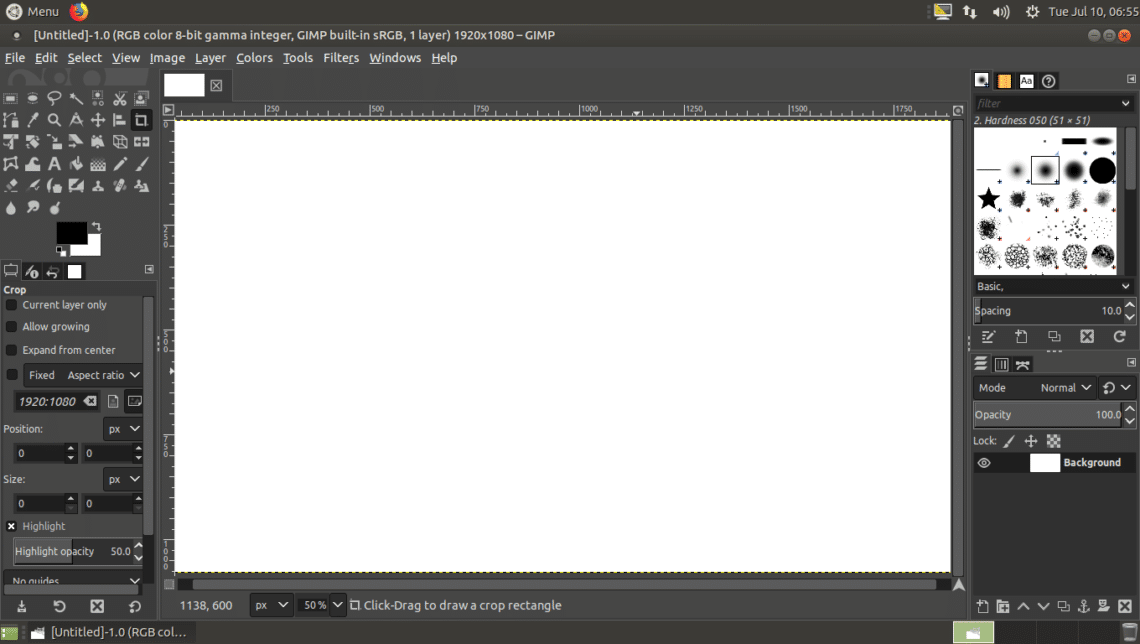Select the Gradient tool
Image resolution: width=1140 pixels, height=644 pixels.
point(98,164)
